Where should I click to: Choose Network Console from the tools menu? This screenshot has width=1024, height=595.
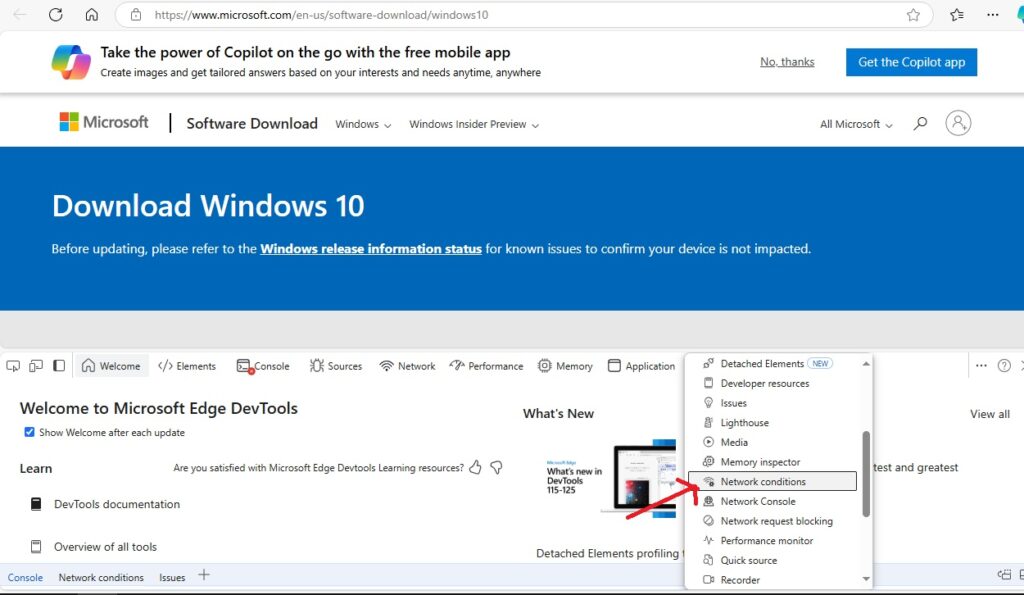(773, 501)
